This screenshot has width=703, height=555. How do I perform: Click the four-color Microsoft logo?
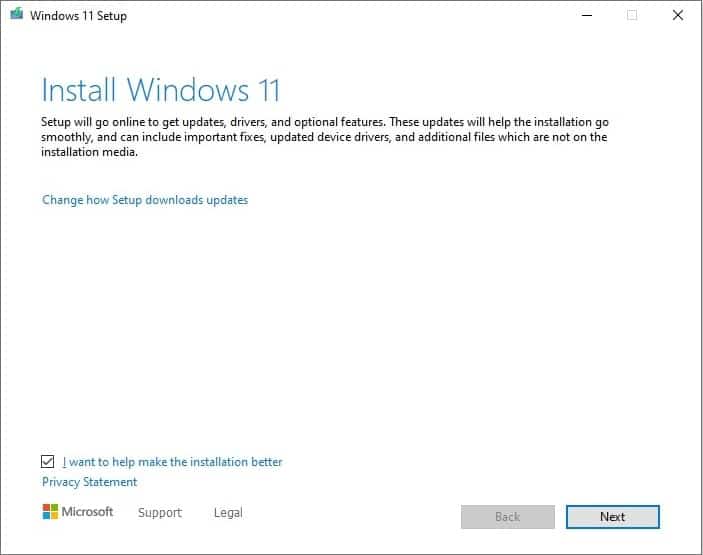pos(50,512)
